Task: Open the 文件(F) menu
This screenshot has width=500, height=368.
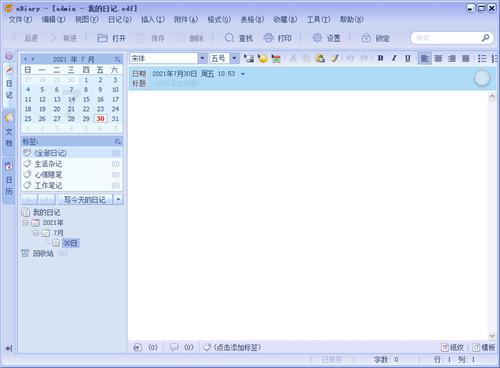Action: pyautogui.click(x=20, y=20)
